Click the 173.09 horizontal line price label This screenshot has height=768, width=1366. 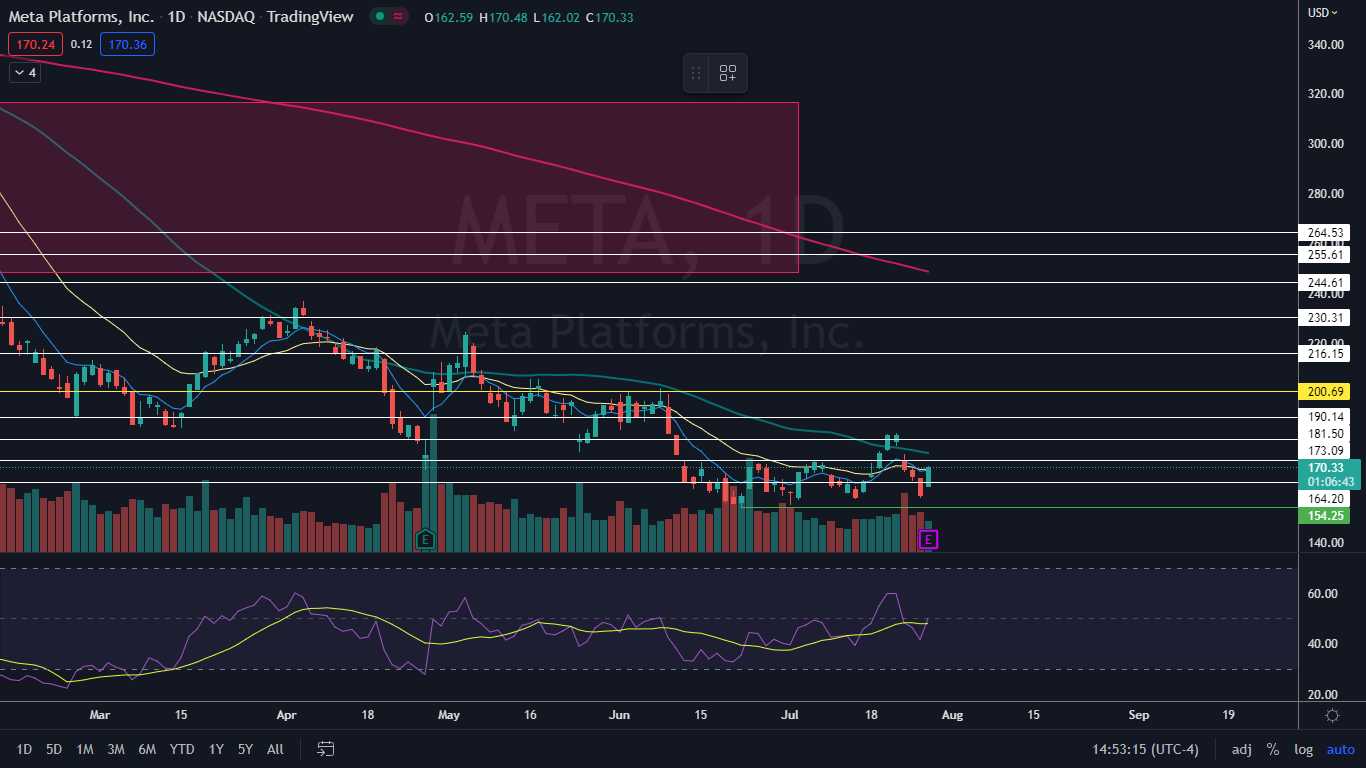coord(1324,451)
